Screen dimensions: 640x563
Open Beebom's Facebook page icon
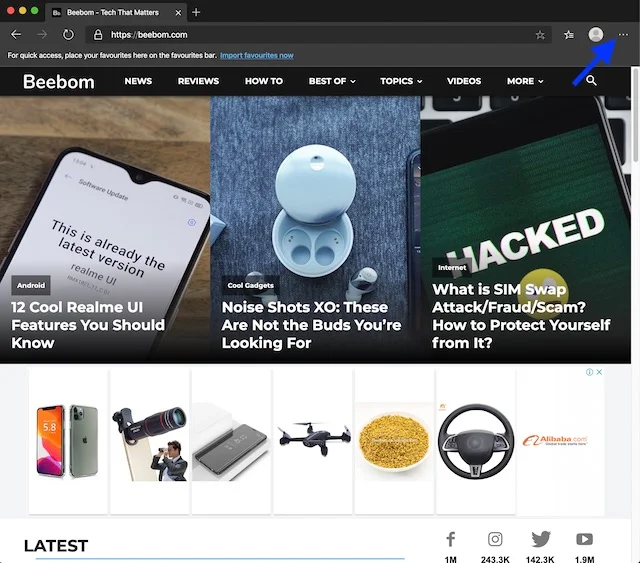tap(451, 539)
